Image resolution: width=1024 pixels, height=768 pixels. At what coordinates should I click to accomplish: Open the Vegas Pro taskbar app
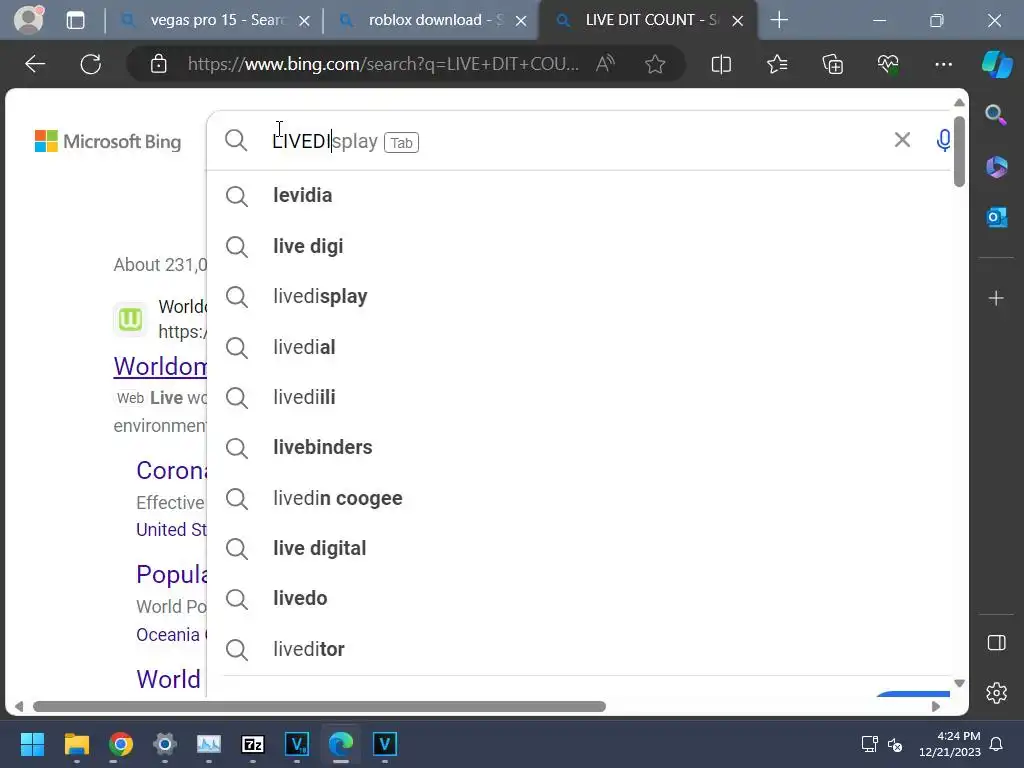point(385,744)
